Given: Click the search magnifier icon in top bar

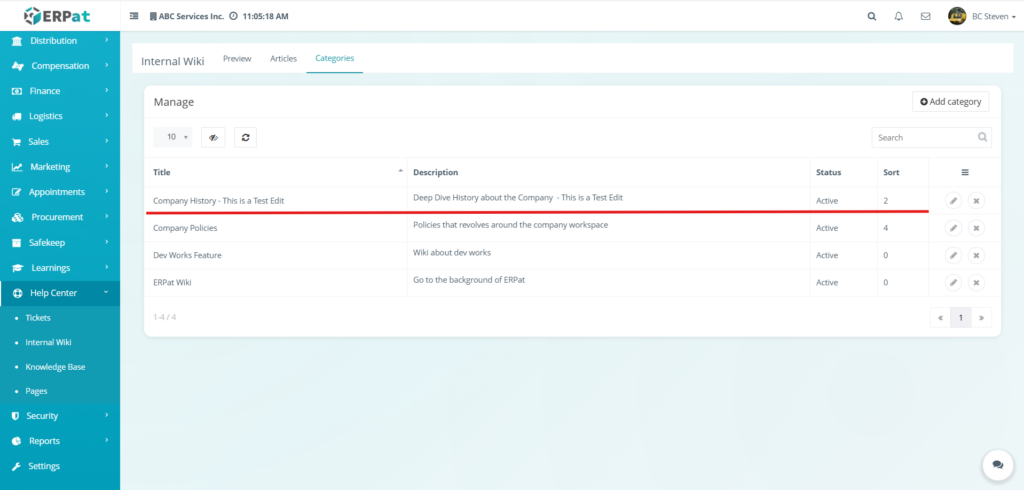Looking at the screenshot, I should point(872,16).
